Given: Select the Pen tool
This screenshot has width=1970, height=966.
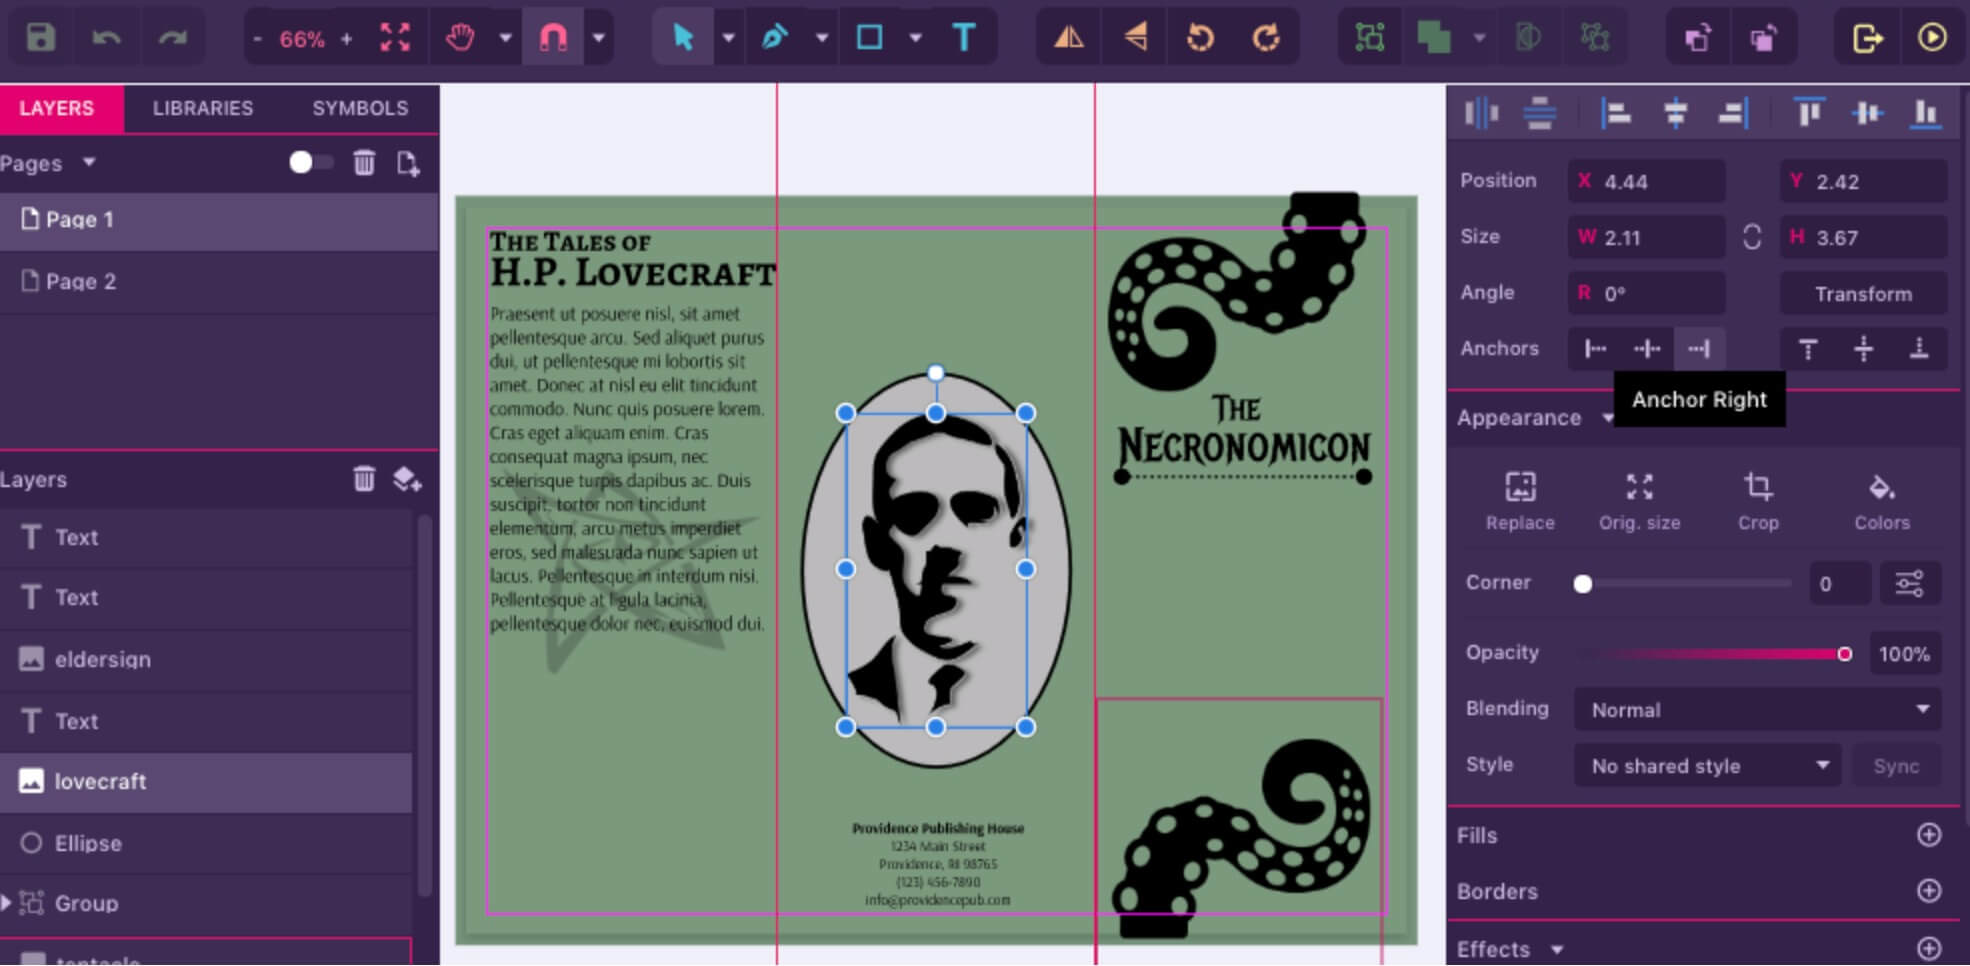Looking at the screenshot, I should (774, 38).
